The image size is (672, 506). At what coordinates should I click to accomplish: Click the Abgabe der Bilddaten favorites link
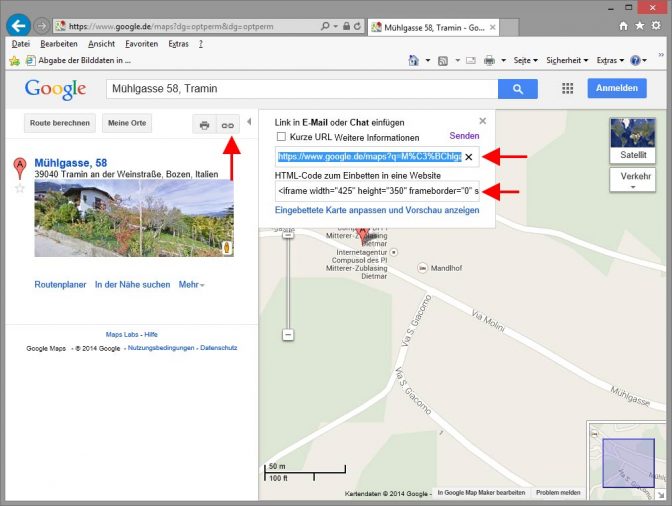coord(79,60)
